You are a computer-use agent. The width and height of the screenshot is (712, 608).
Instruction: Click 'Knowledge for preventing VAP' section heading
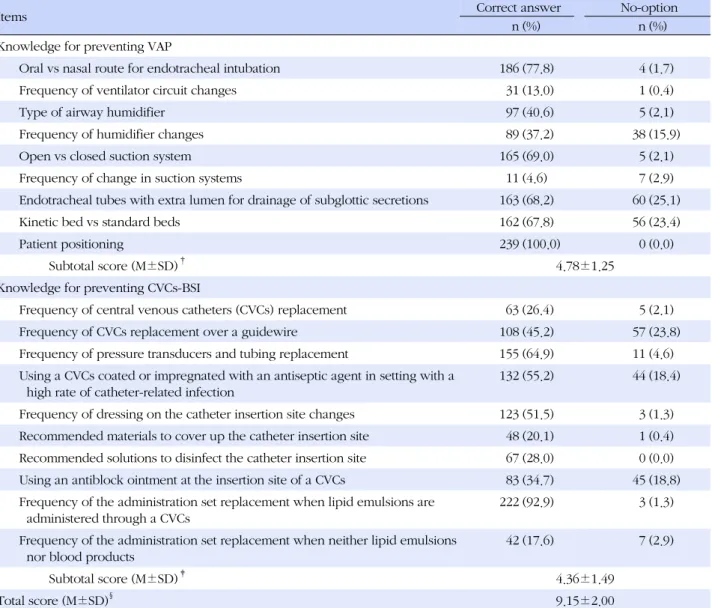[85, 46]
